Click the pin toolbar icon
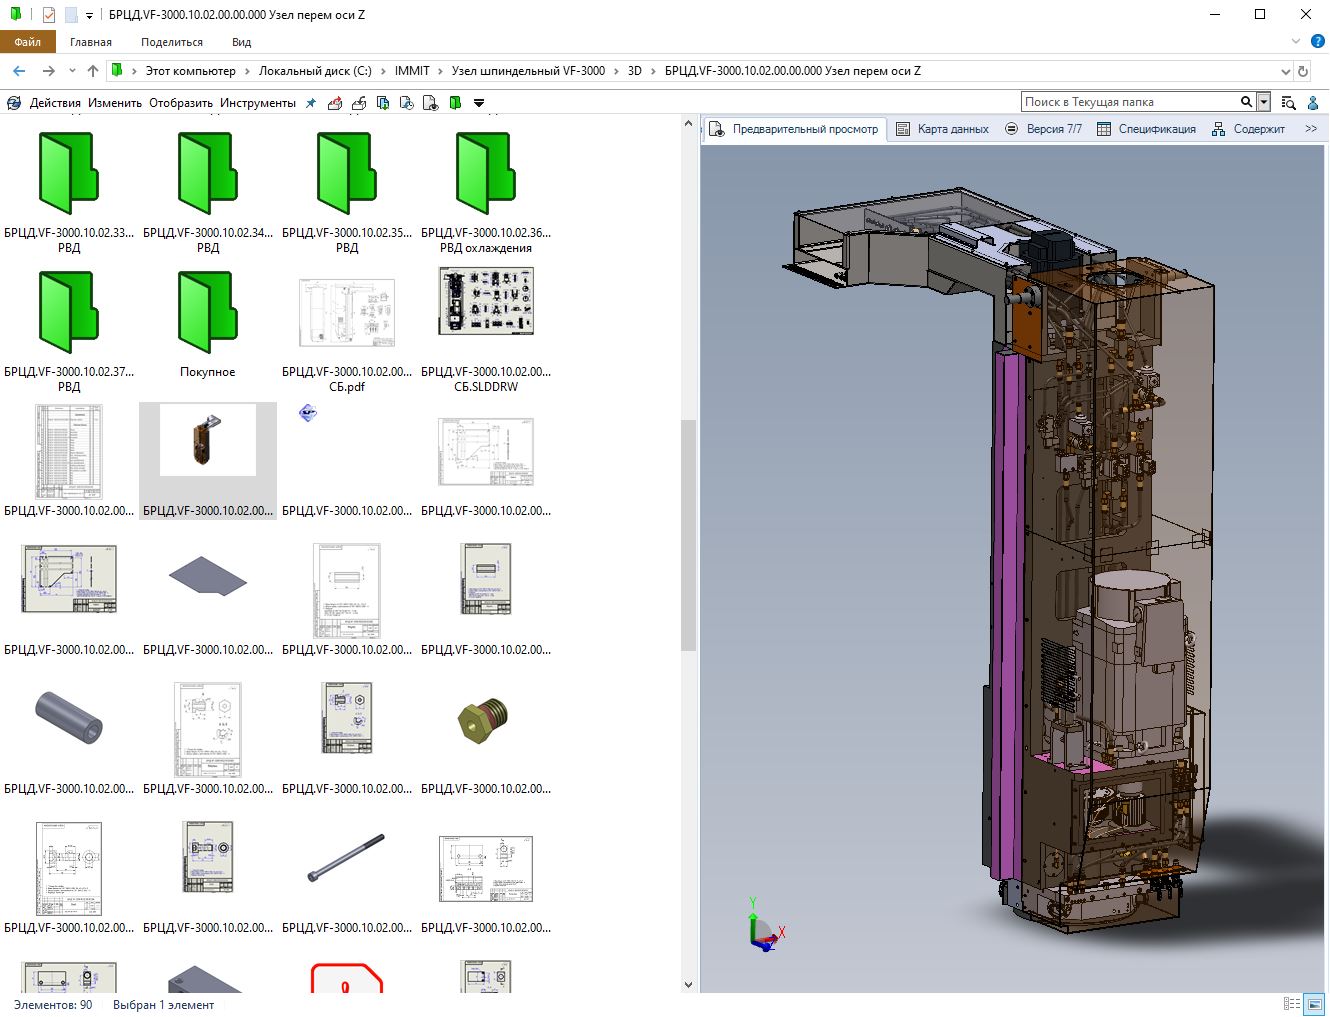1330x1017 pixels. (311, 102)
